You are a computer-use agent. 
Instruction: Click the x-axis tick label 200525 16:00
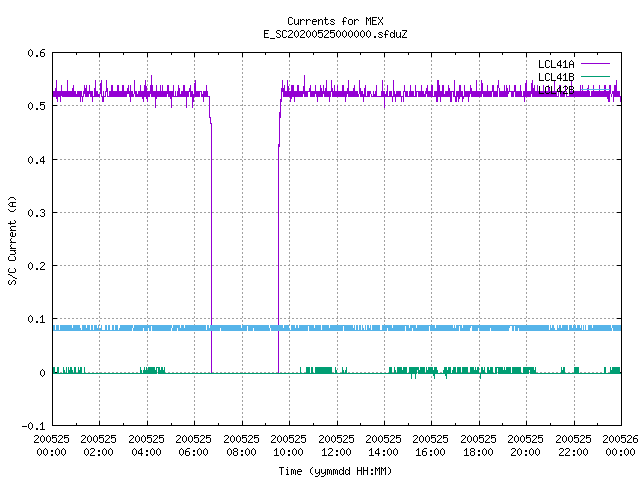[431, 445]
